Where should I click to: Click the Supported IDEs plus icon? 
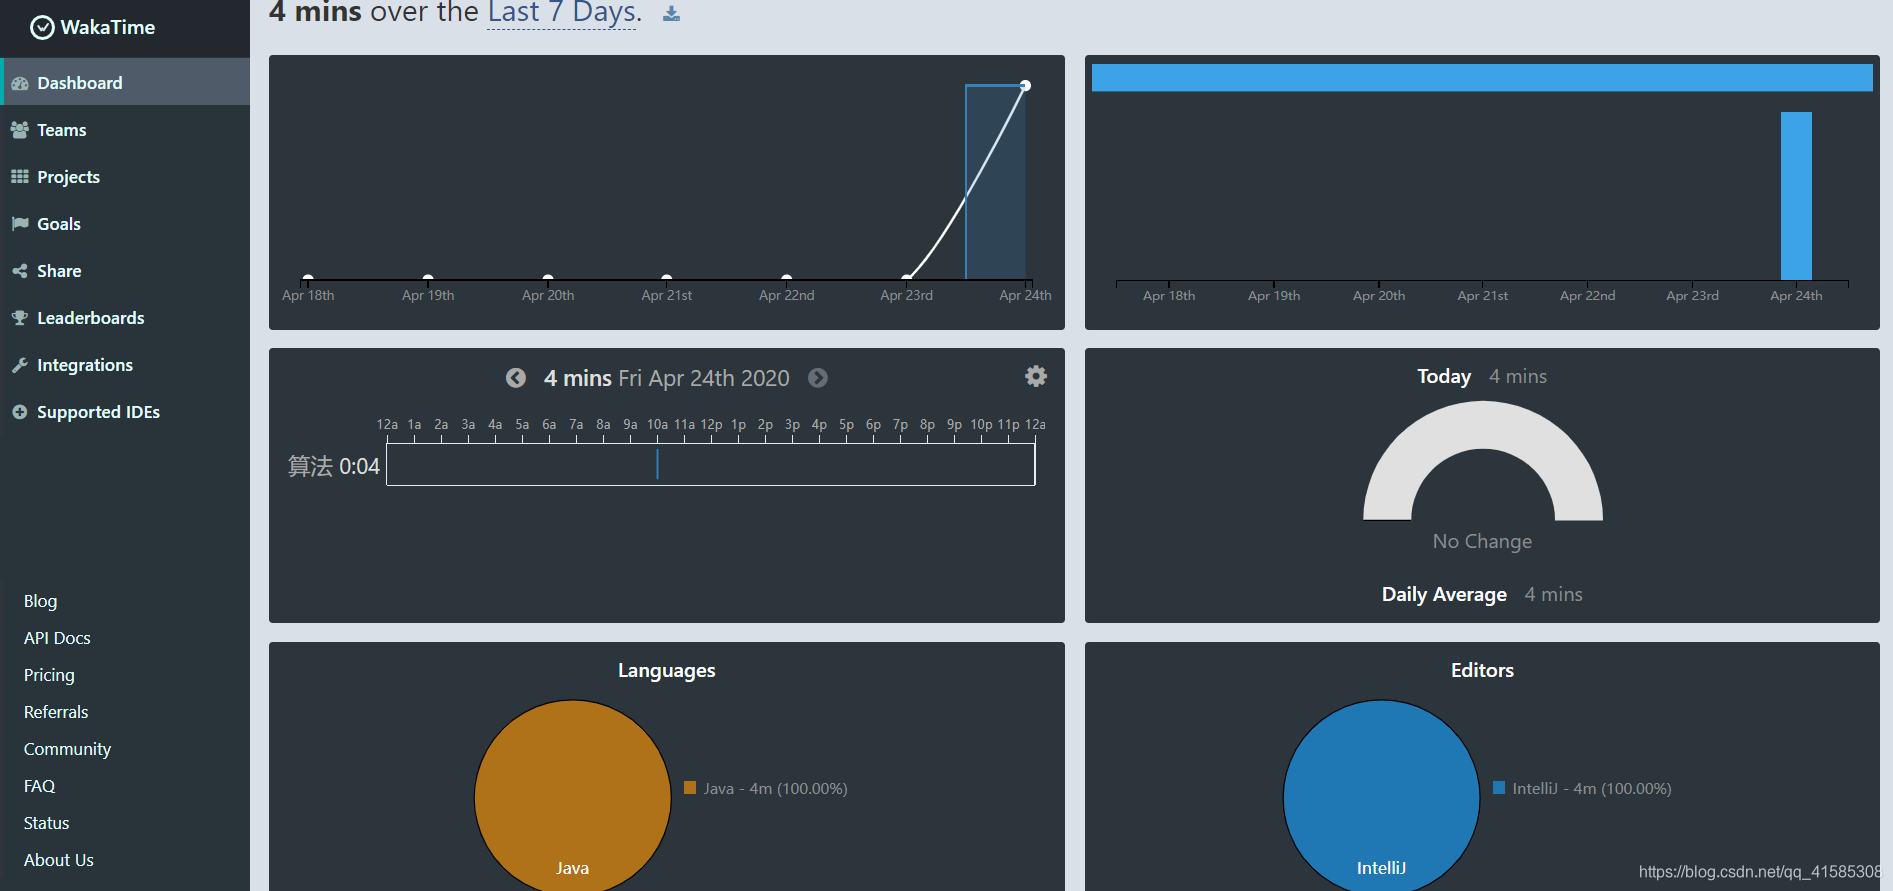[20, 412]
